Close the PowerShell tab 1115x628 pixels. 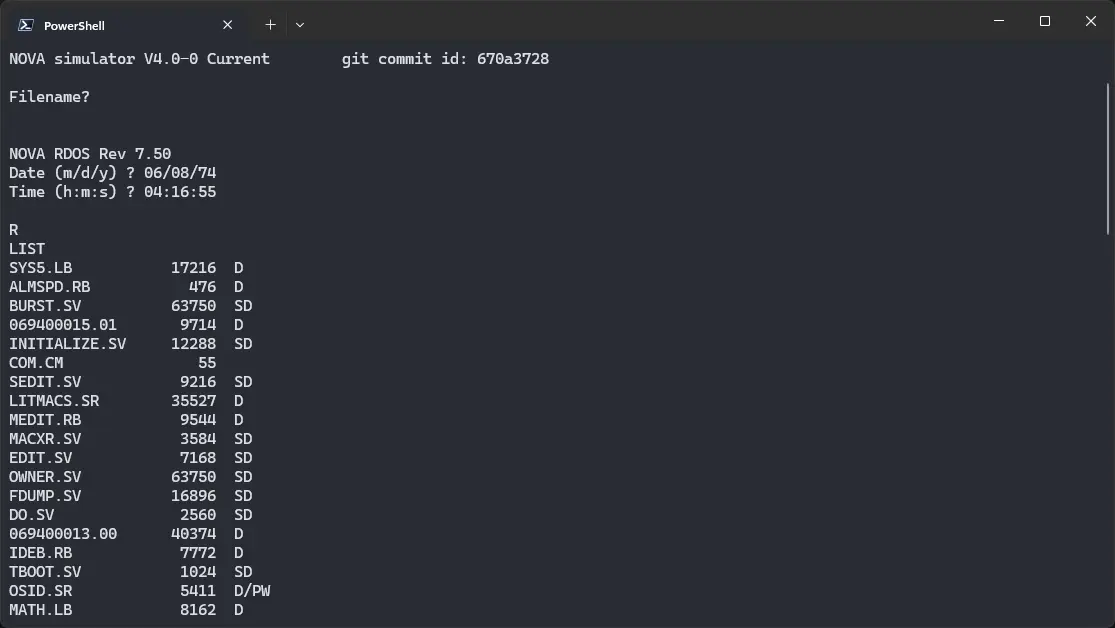tap(227, 23)
